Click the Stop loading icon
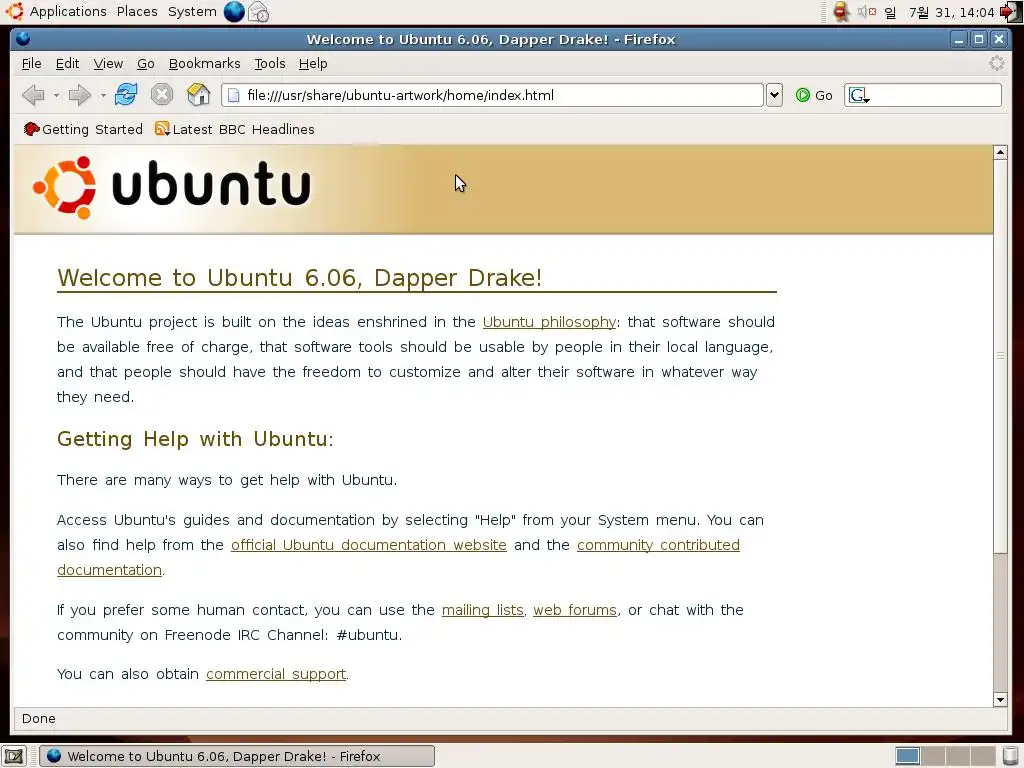 (x=161, y=95)
